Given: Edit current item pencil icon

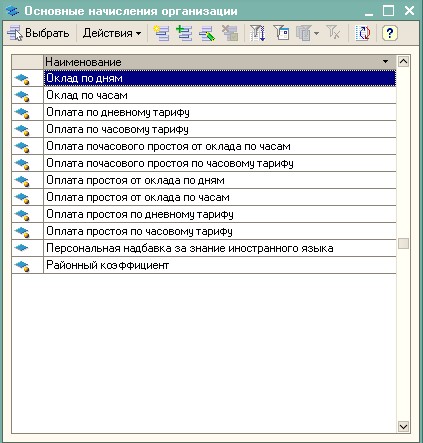Looking at the screenshot, I should 207,33.
